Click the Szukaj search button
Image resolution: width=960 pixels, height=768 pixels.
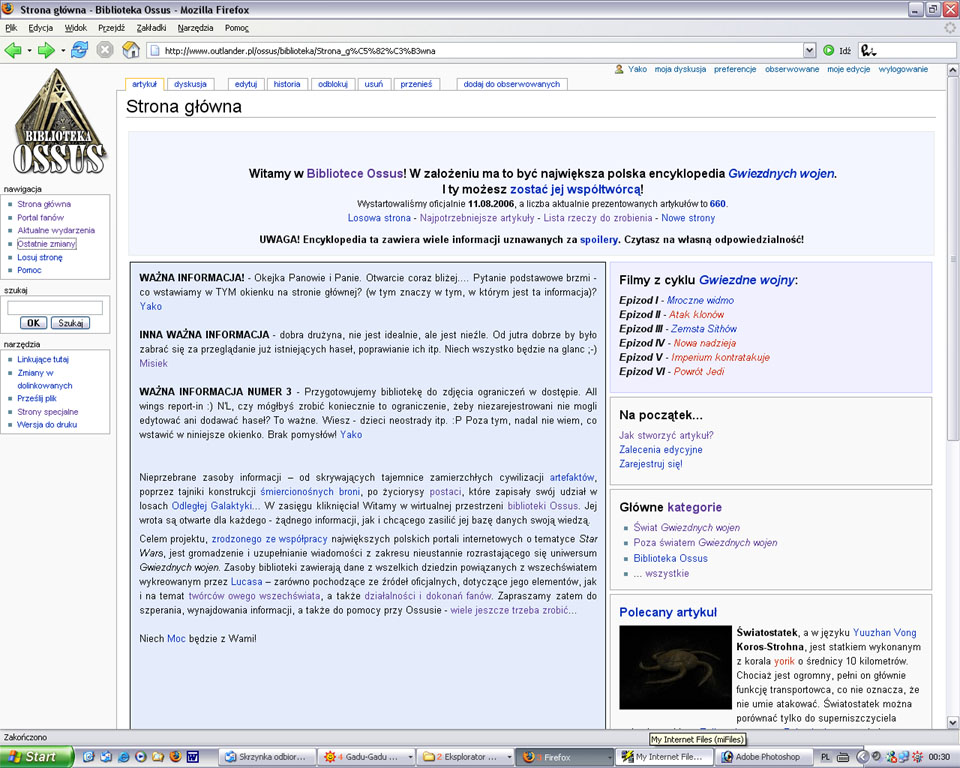[x=70, y=323]
